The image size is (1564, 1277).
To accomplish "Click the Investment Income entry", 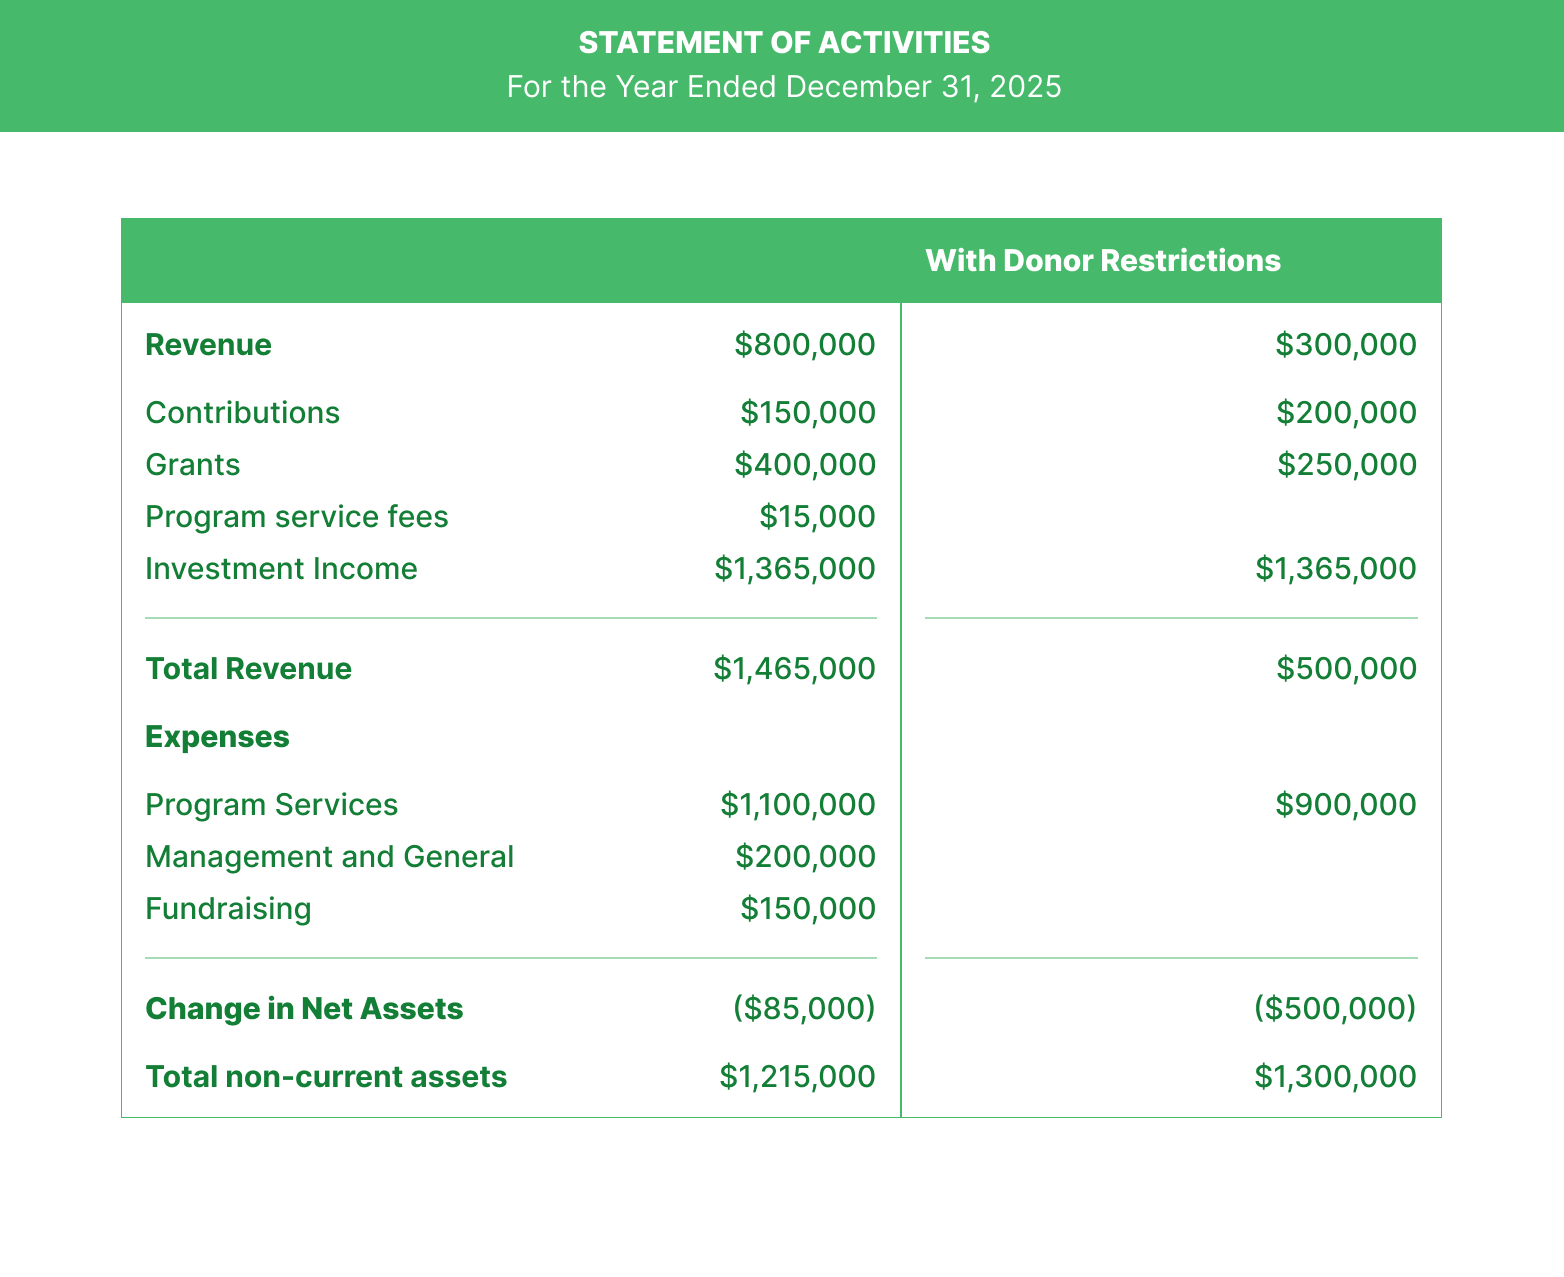I will click(x=281, y=568).
